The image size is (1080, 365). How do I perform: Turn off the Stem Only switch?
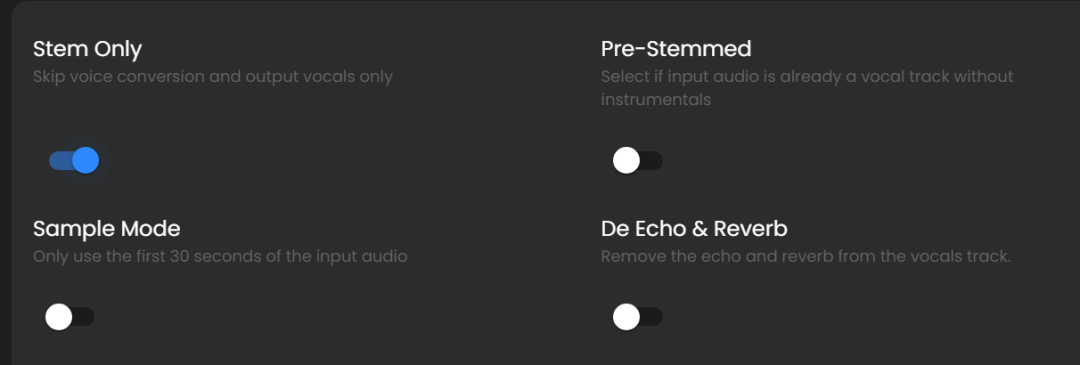(74, 160)
